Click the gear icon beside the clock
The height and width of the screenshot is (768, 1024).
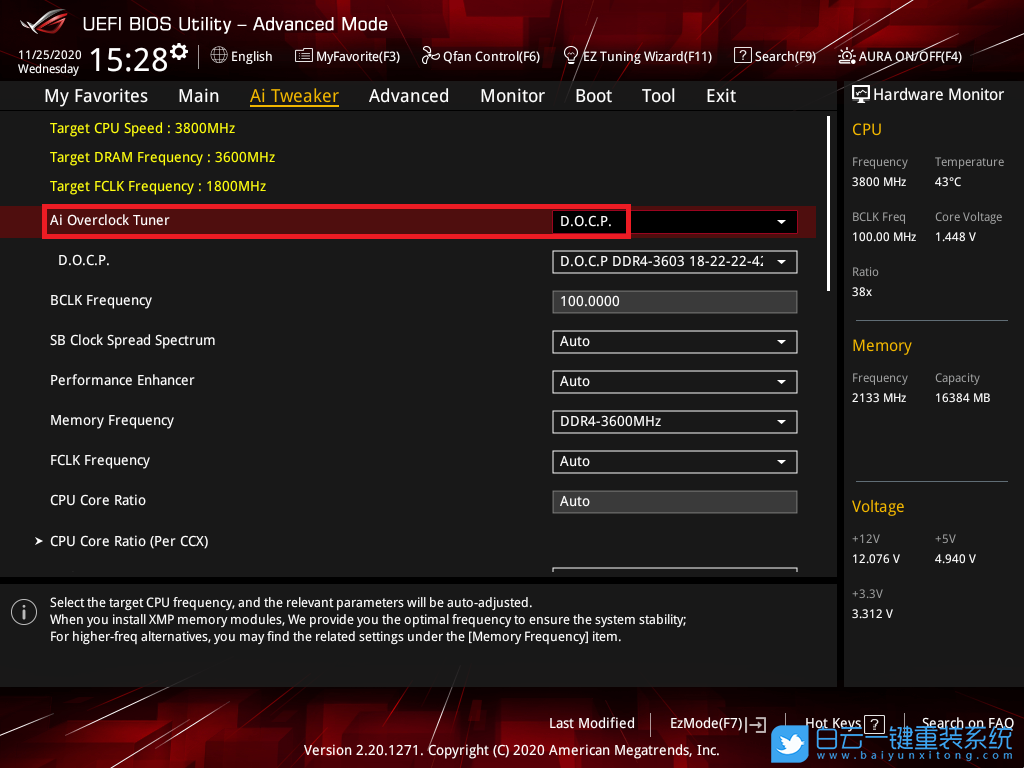click(179, 51)
